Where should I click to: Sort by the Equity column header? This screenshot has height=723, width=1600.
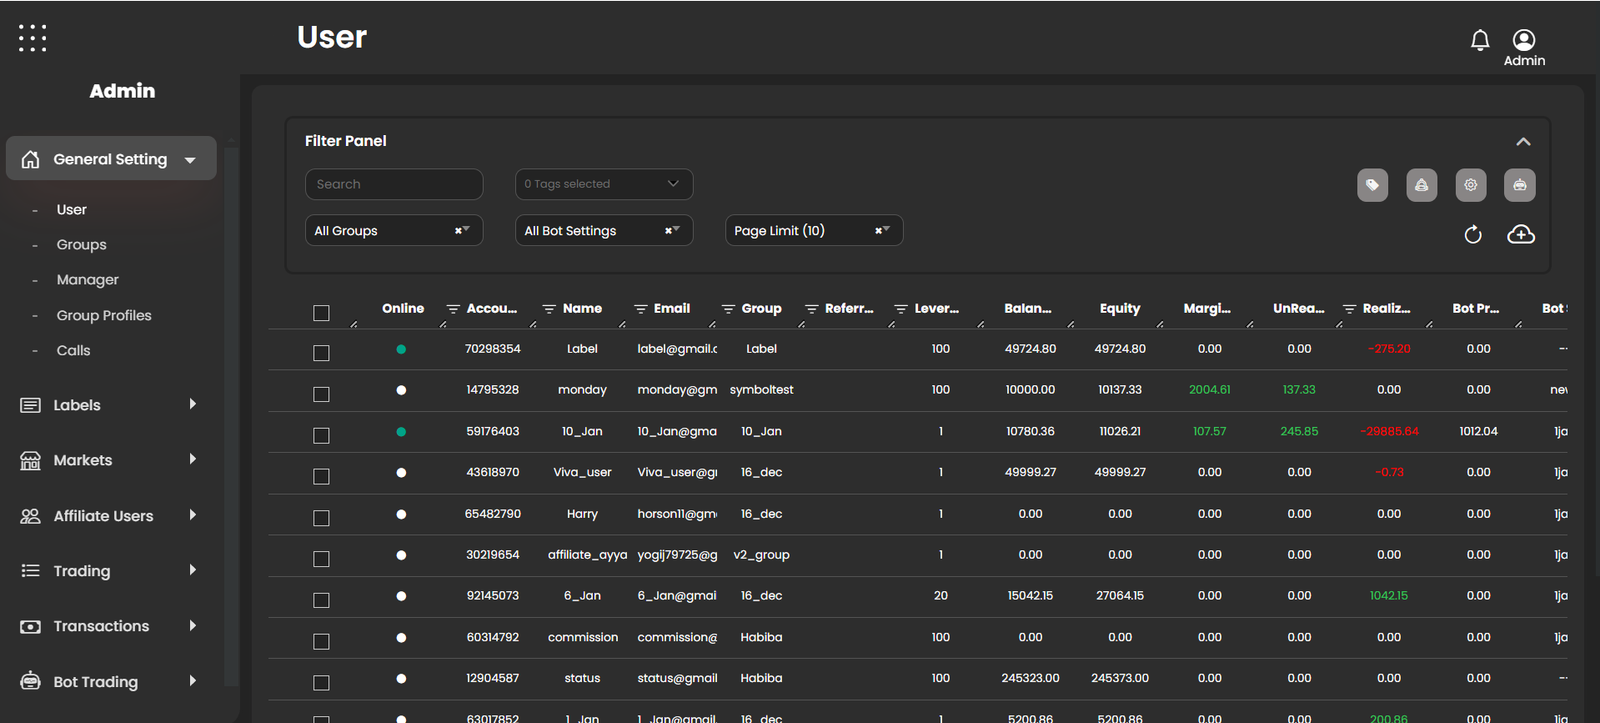coord(1120,308)
